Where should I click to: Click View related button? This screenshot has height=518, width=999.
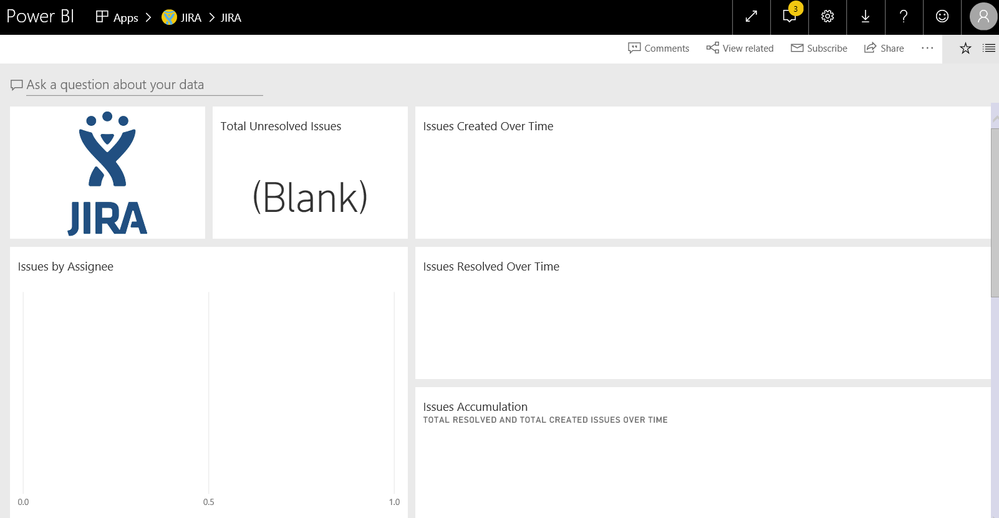point(740,48)
